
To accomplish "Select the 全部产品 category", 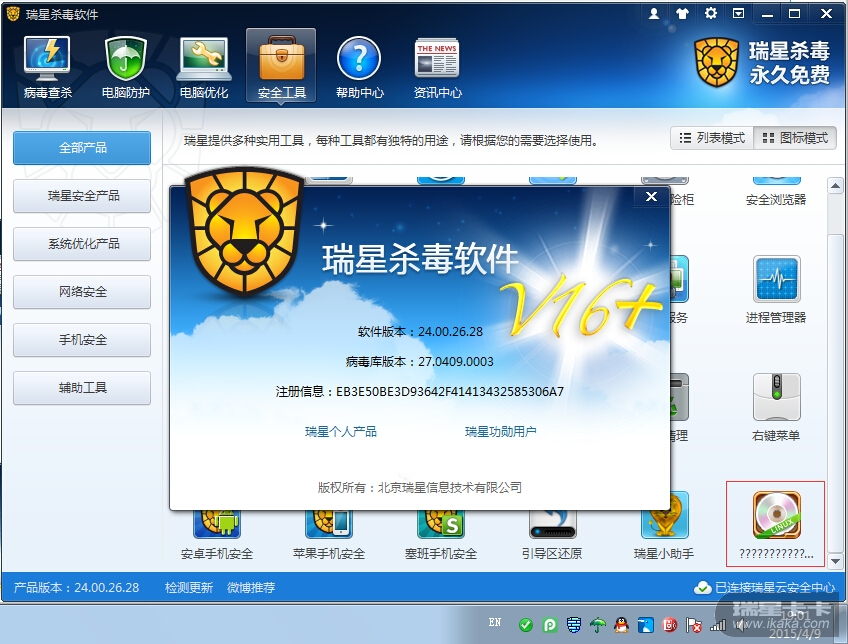I will coord(82,147).
